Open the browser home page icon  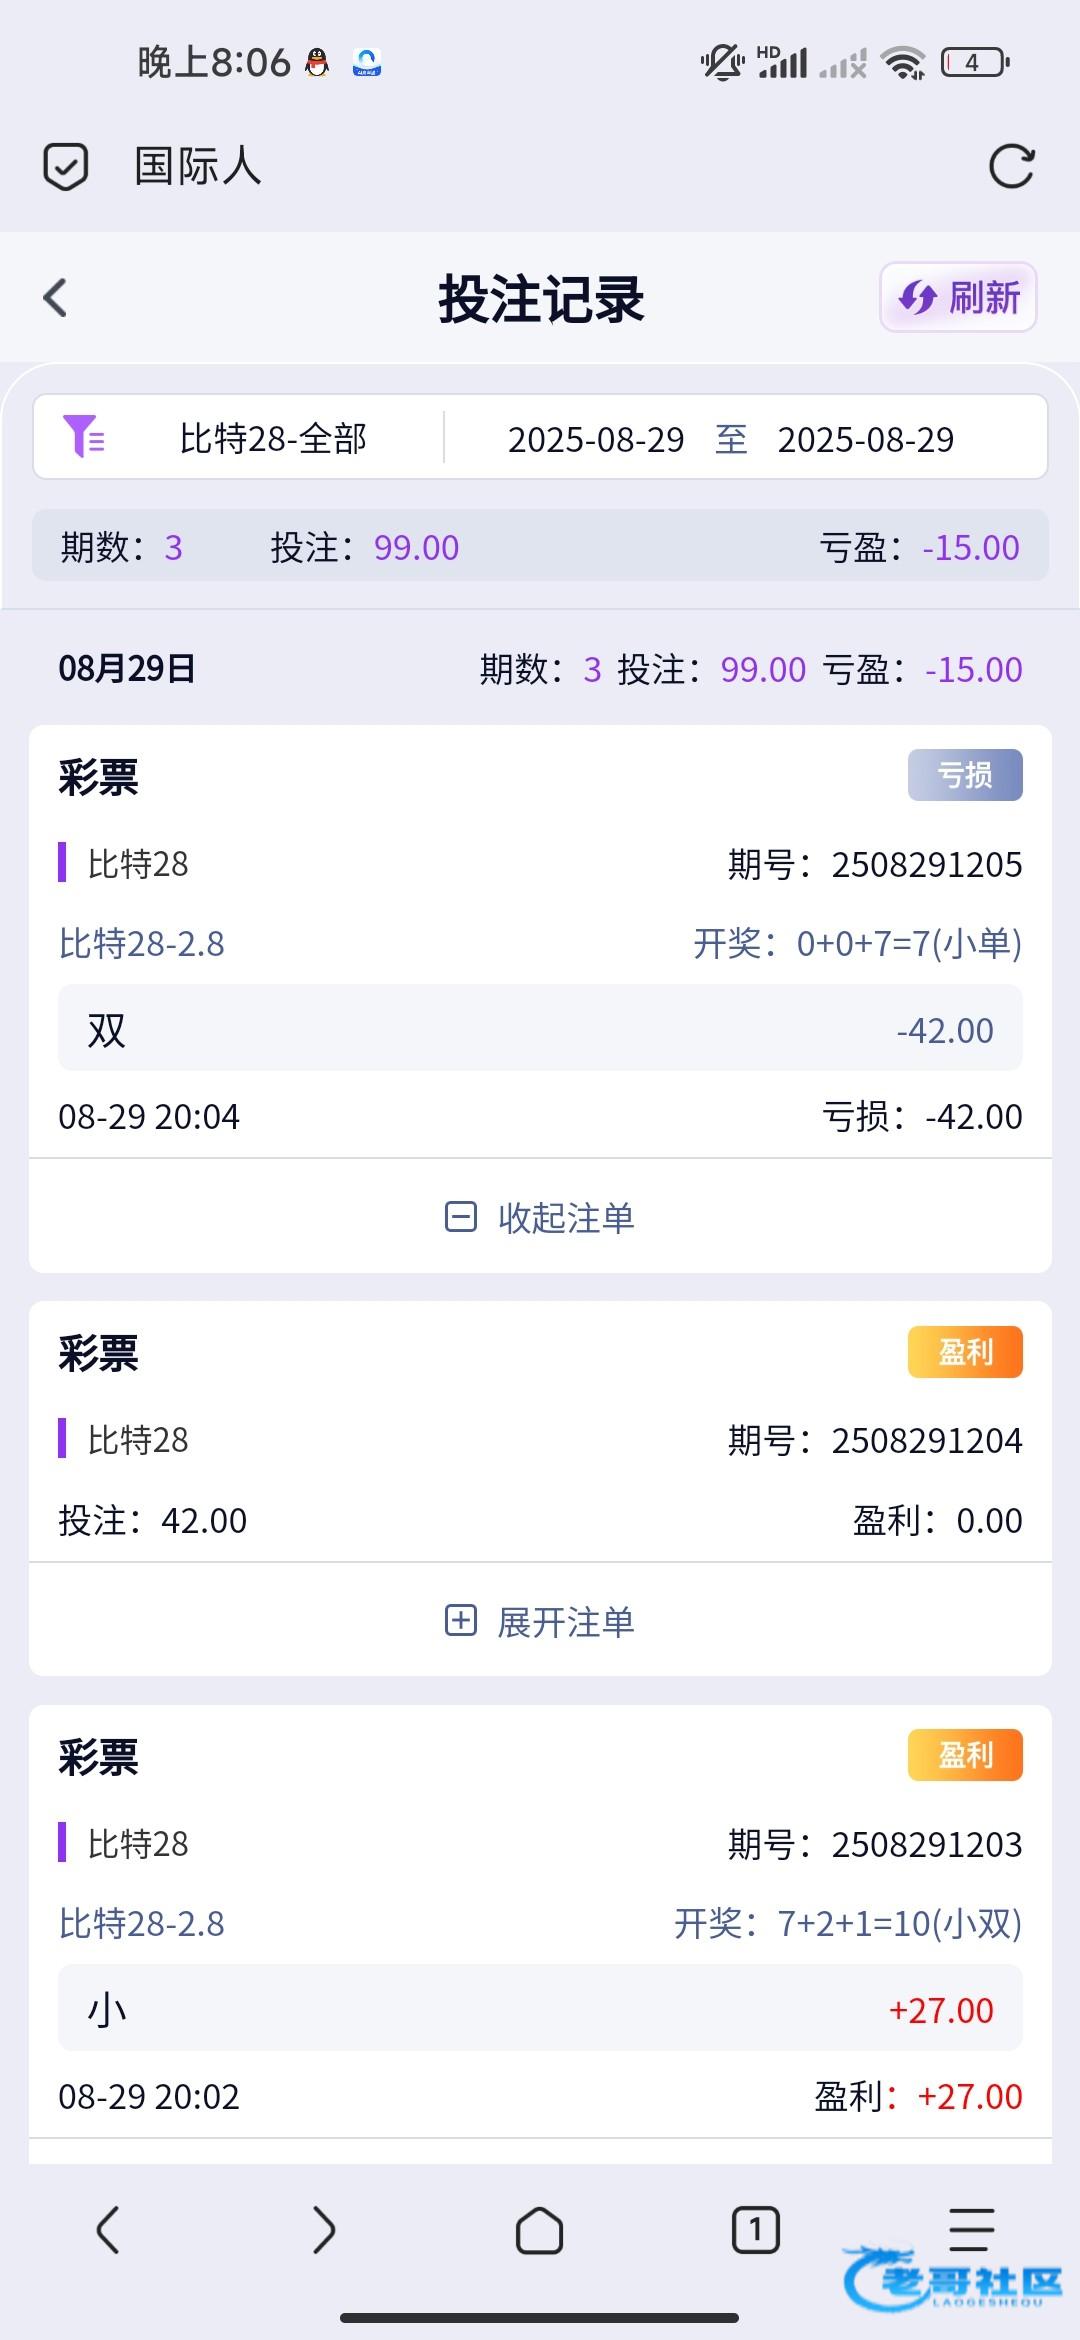click(539, 2230)
